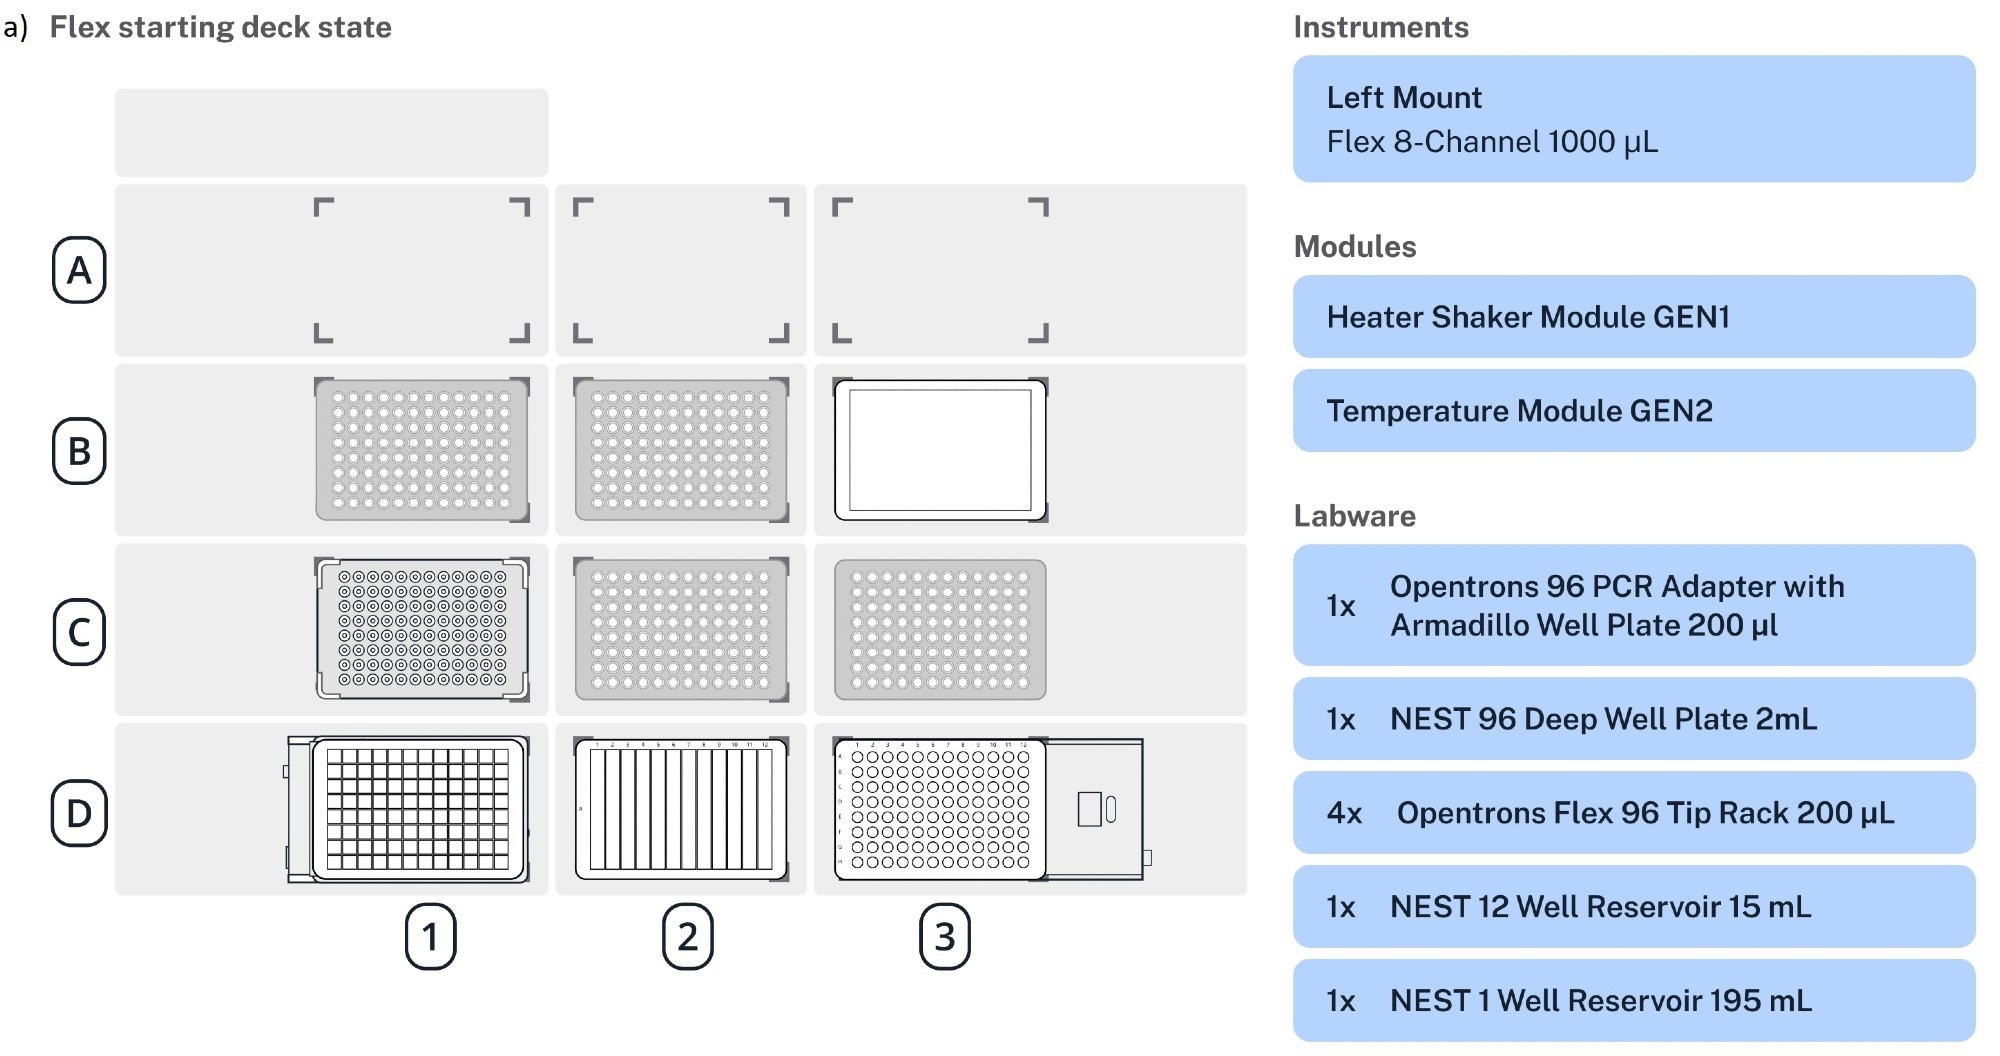Click the empty labware in slot B3
This screenshot has width=2000, height=1056.
pyautogui.click(x=939, y=449)
